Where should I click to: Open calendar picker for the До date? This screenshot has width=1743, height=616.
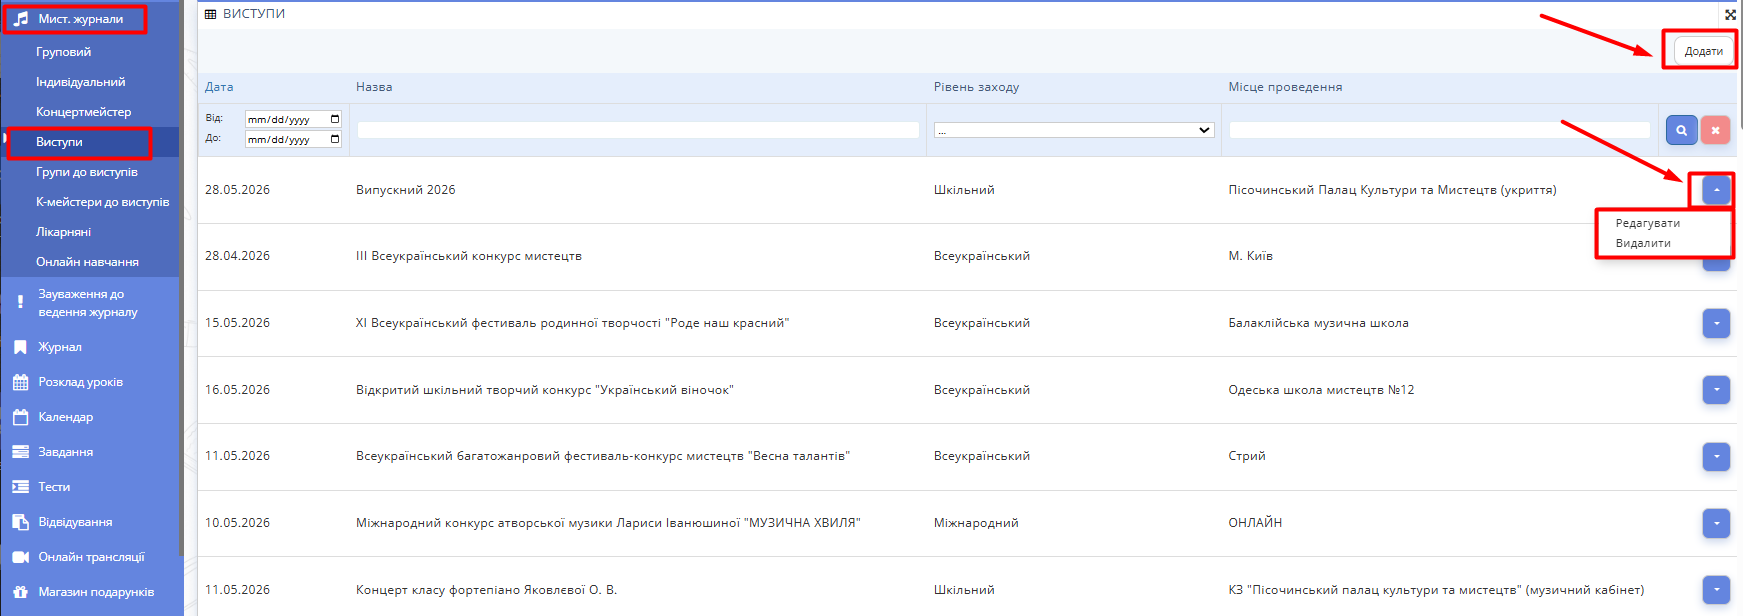point(335,139)
